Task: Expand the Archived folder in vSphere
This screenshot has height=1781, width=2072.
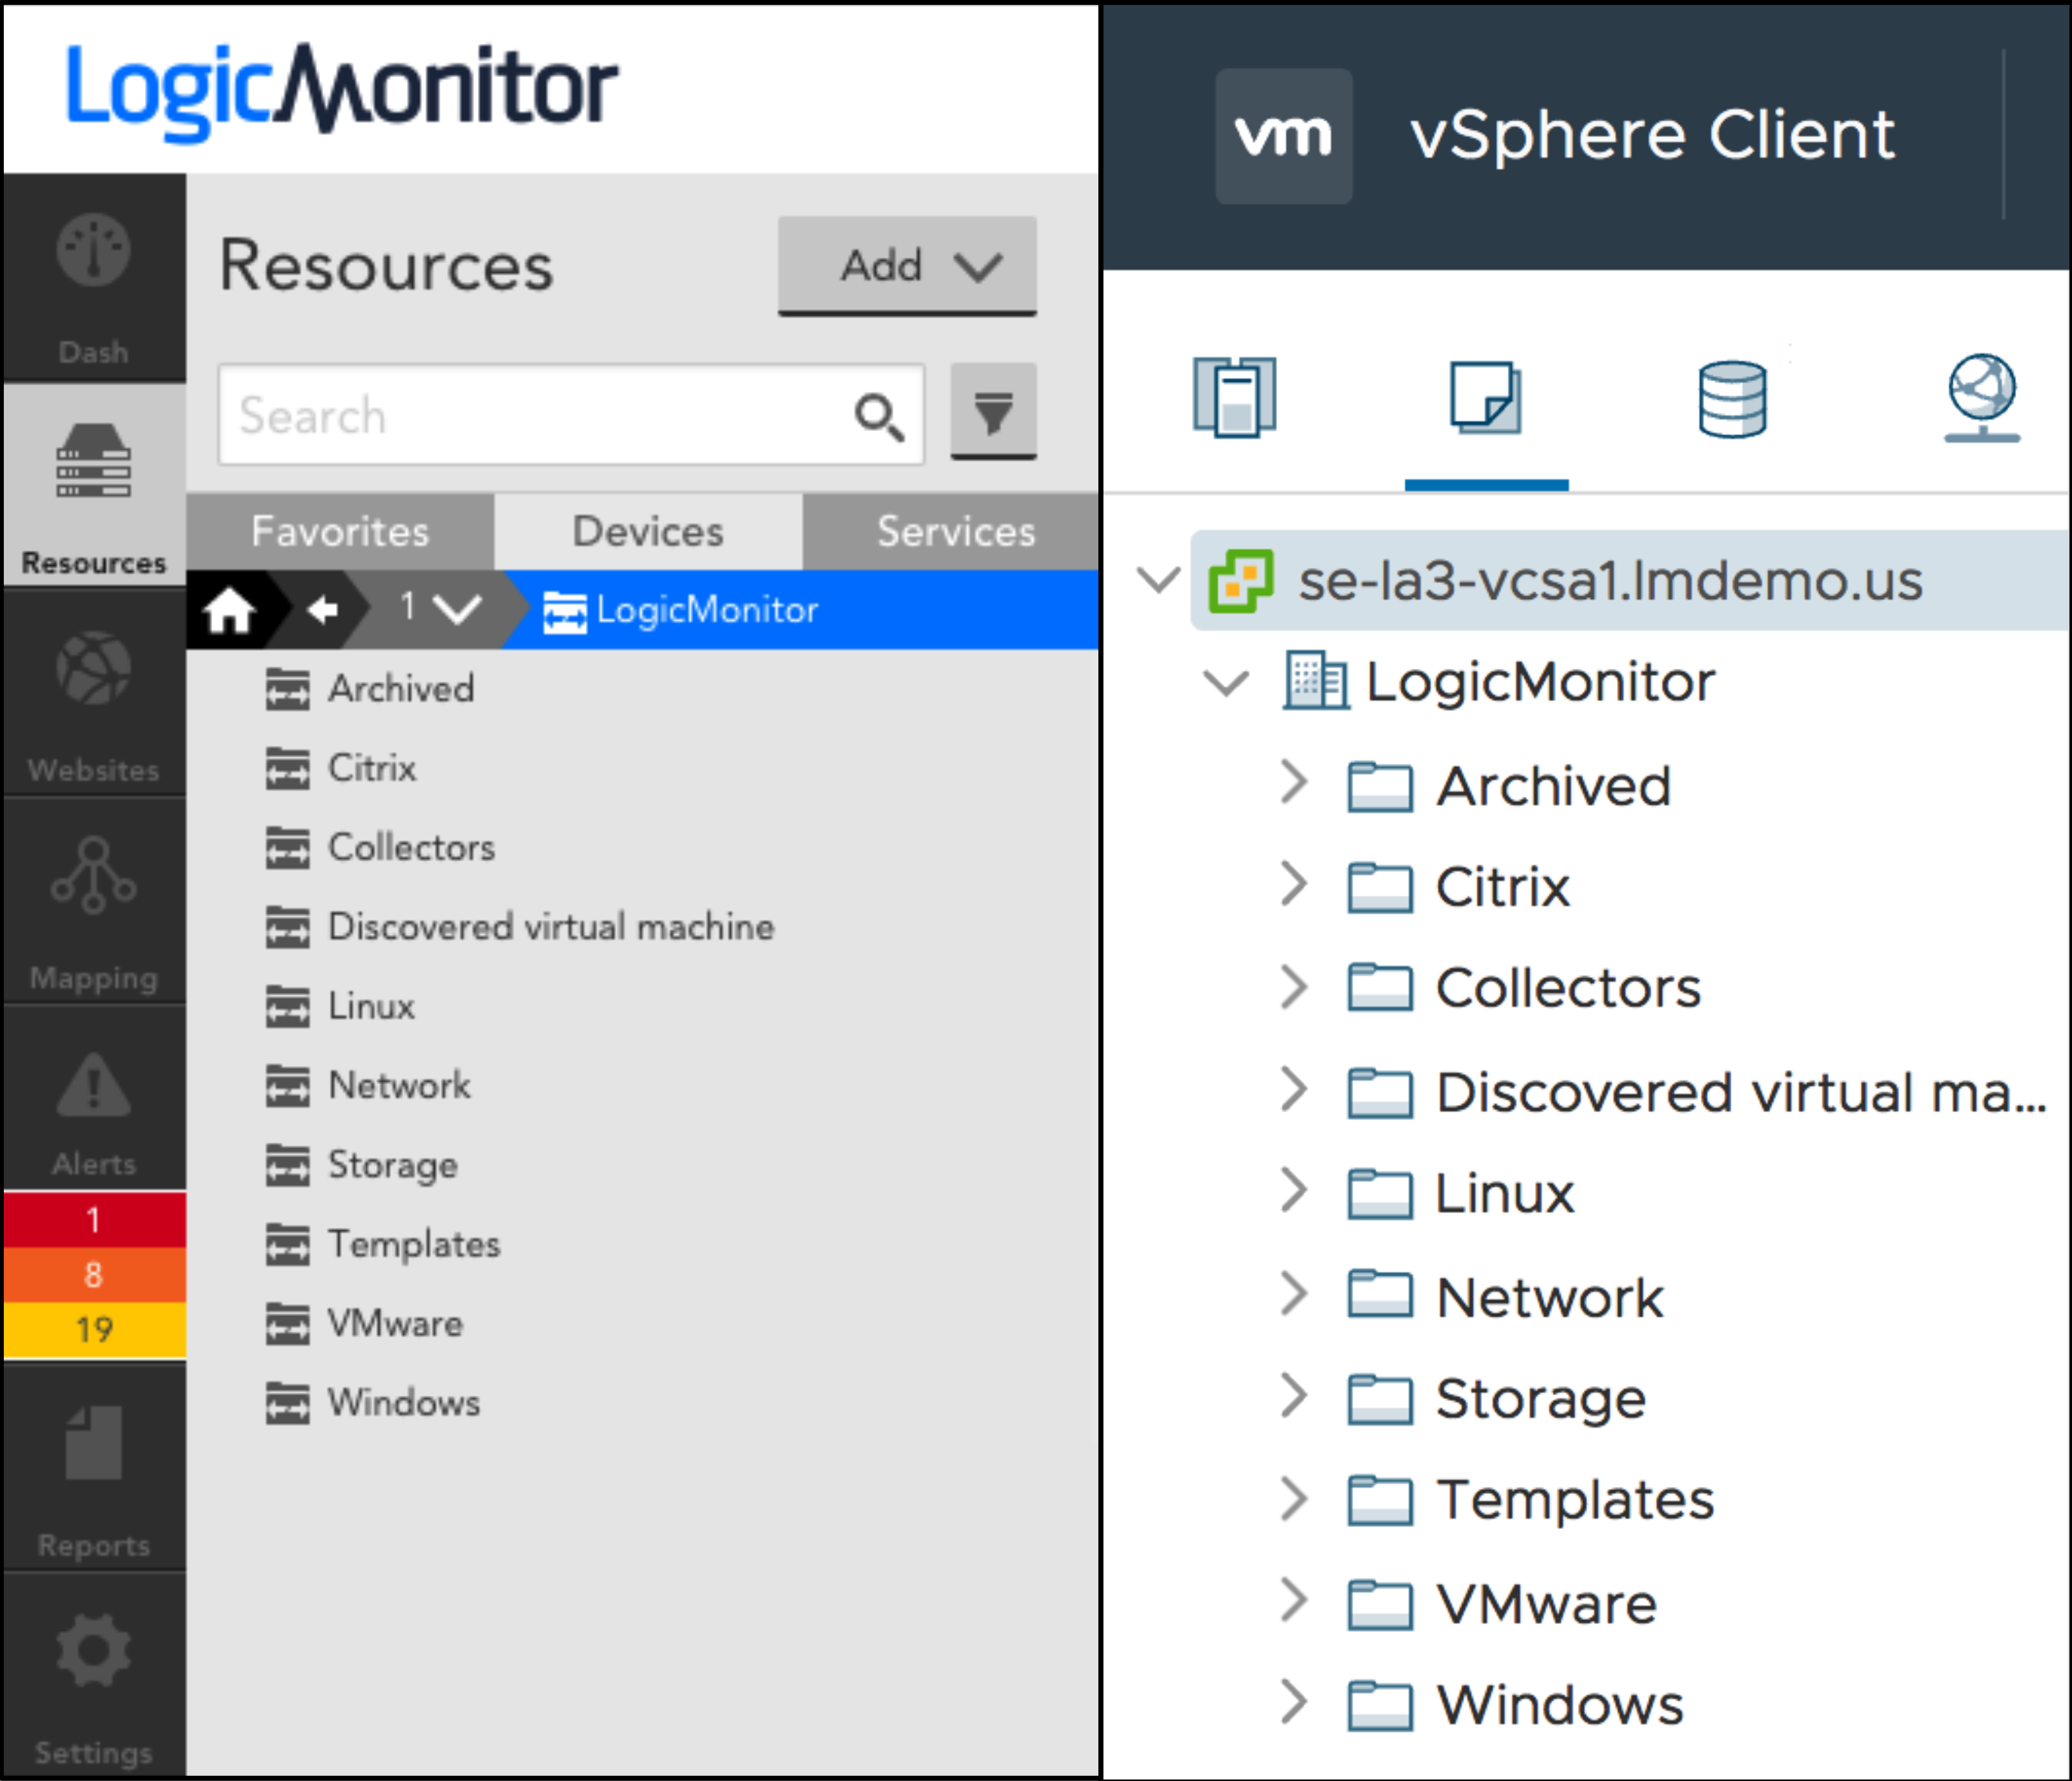Action: click(1295, 782)
